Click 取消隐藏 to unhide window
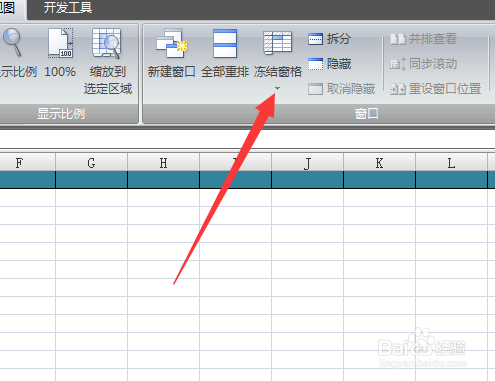Image resolution: width=495 pixels, height=381 pixels. [x=342, y=89]
